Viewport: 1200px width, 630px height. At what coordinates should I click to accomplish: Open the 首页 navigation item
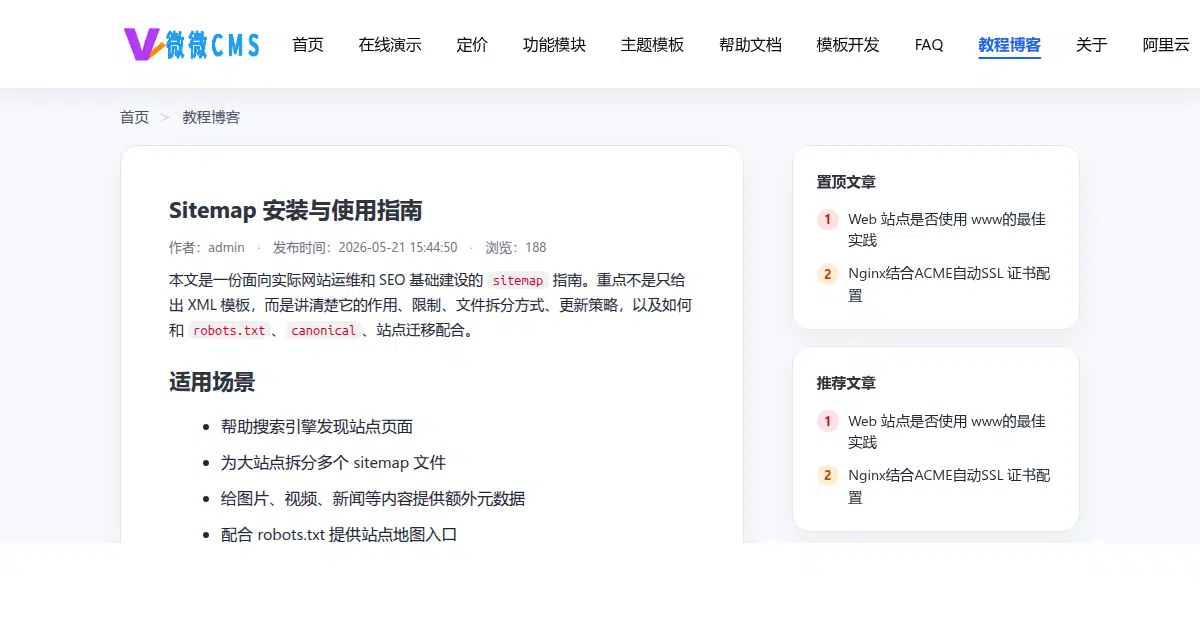point(308,44)
